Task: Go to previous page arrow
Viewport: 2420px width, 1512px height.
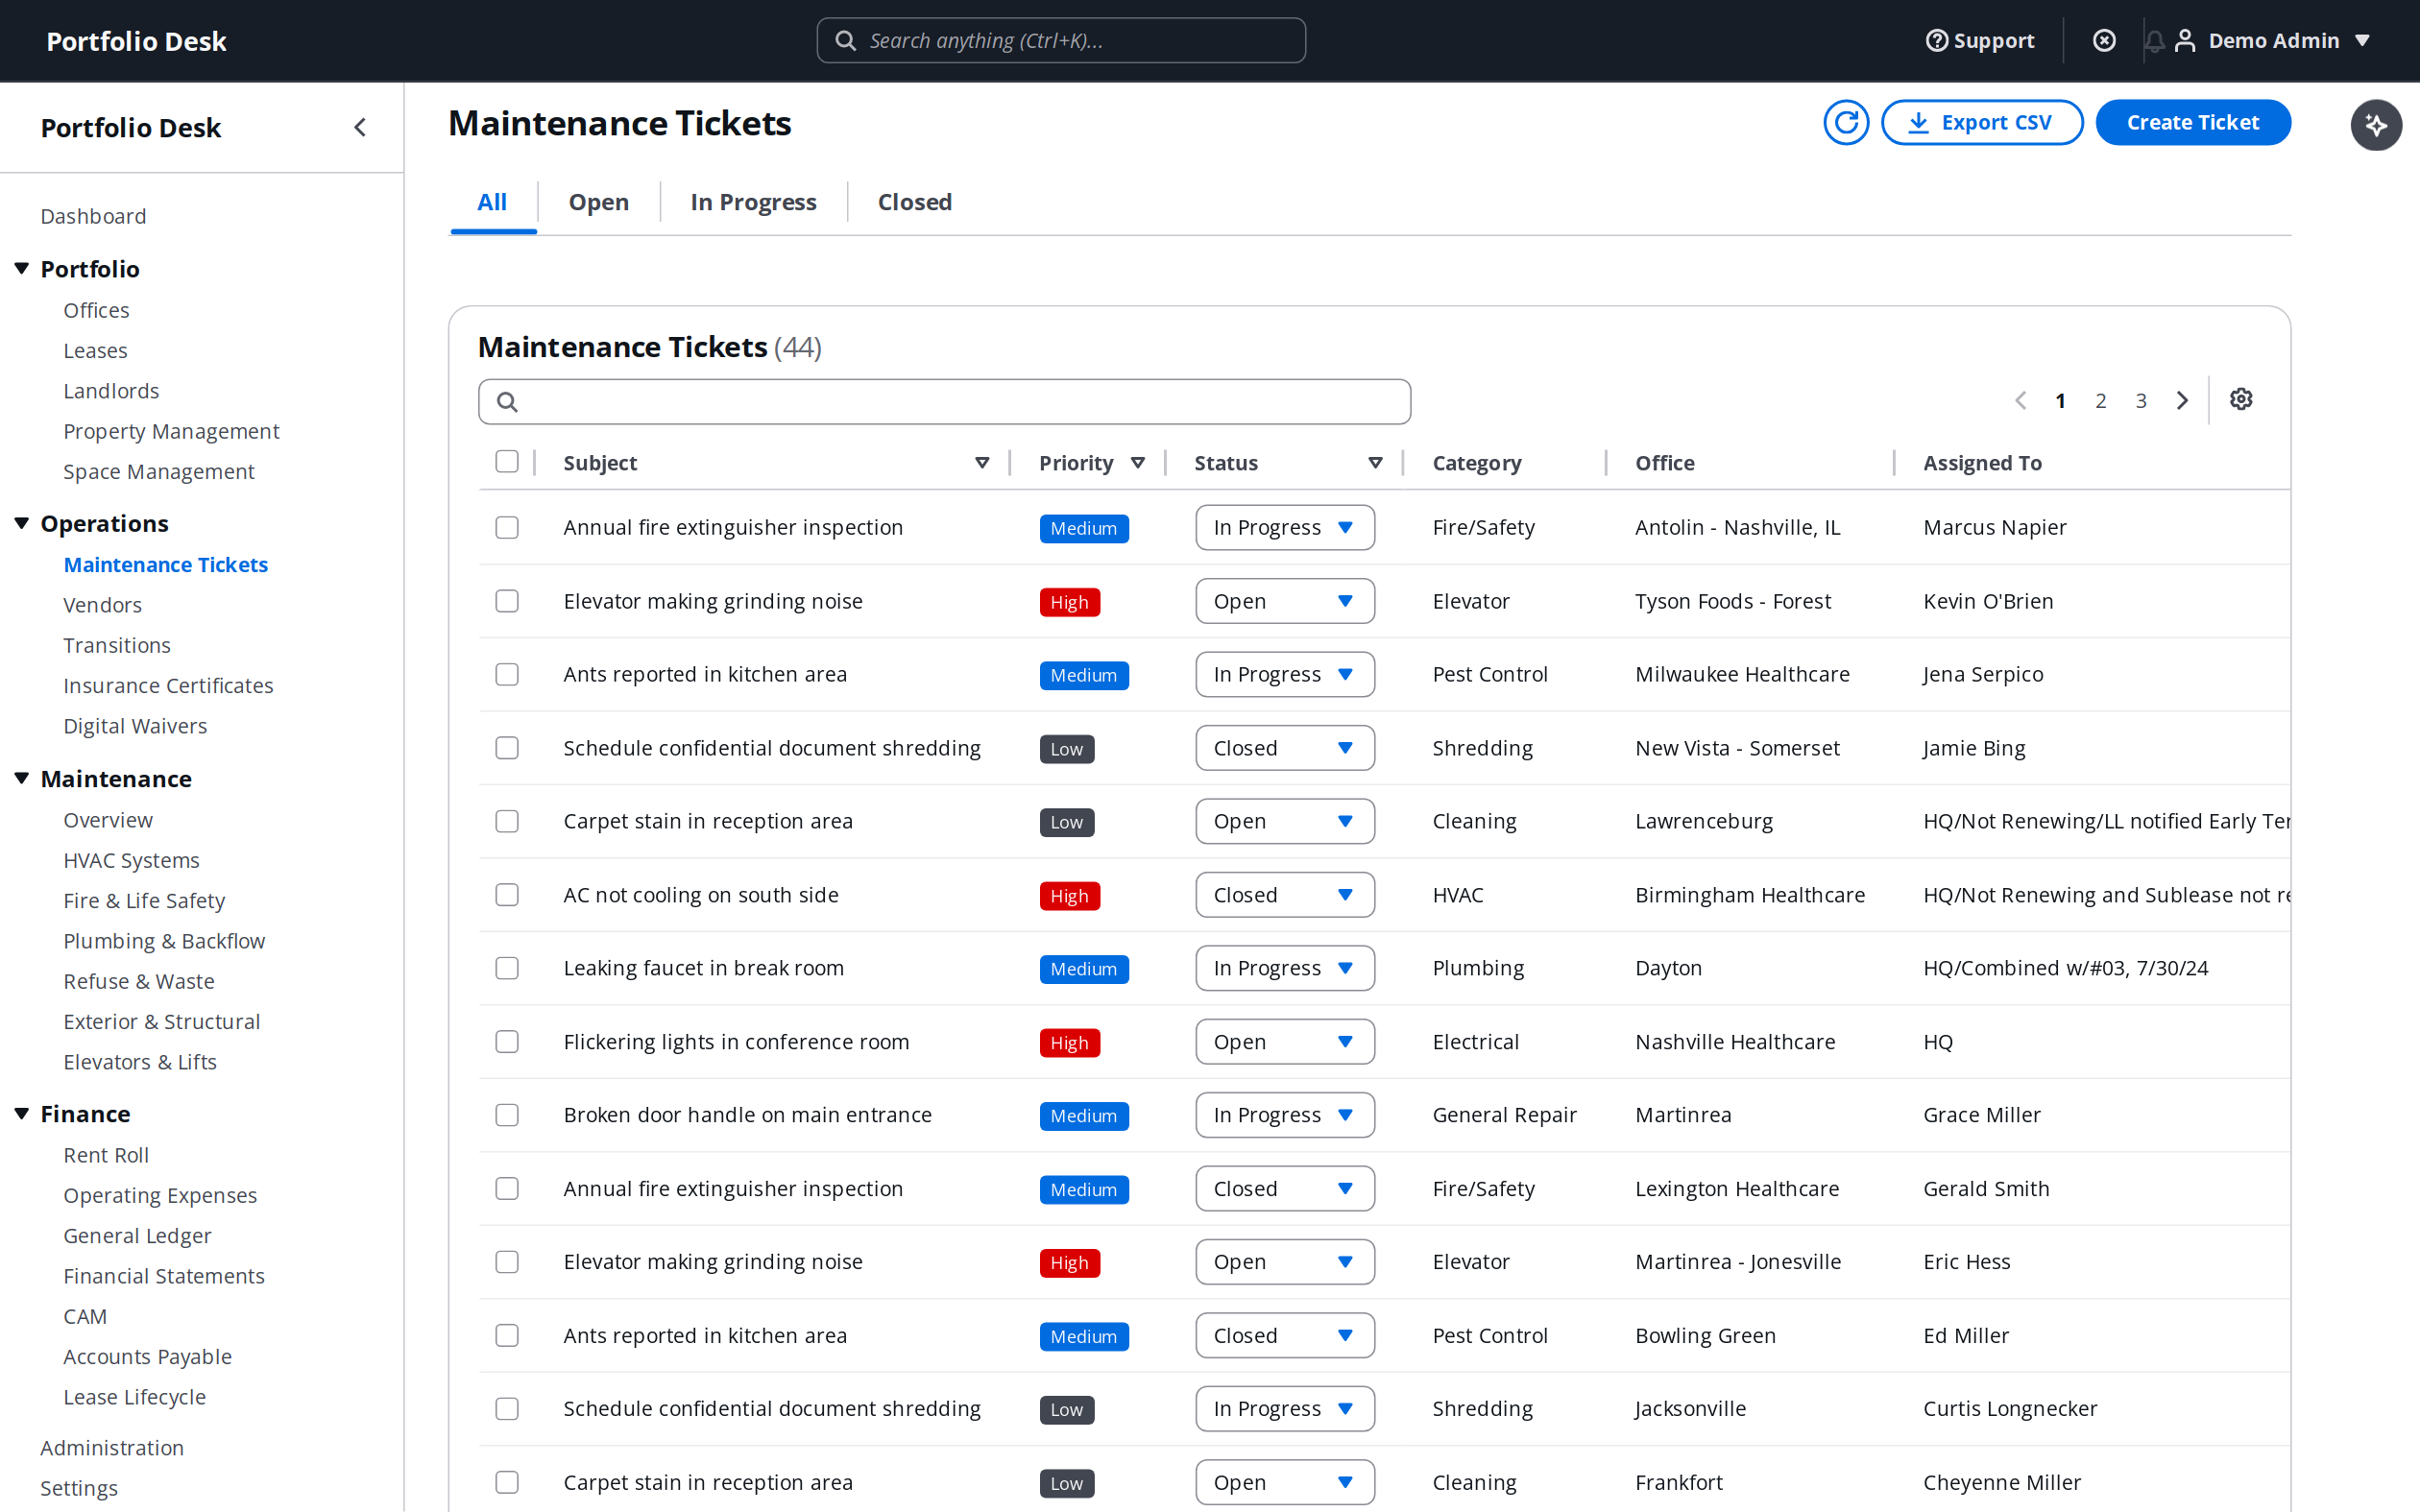Action: tap(2020, 400)
